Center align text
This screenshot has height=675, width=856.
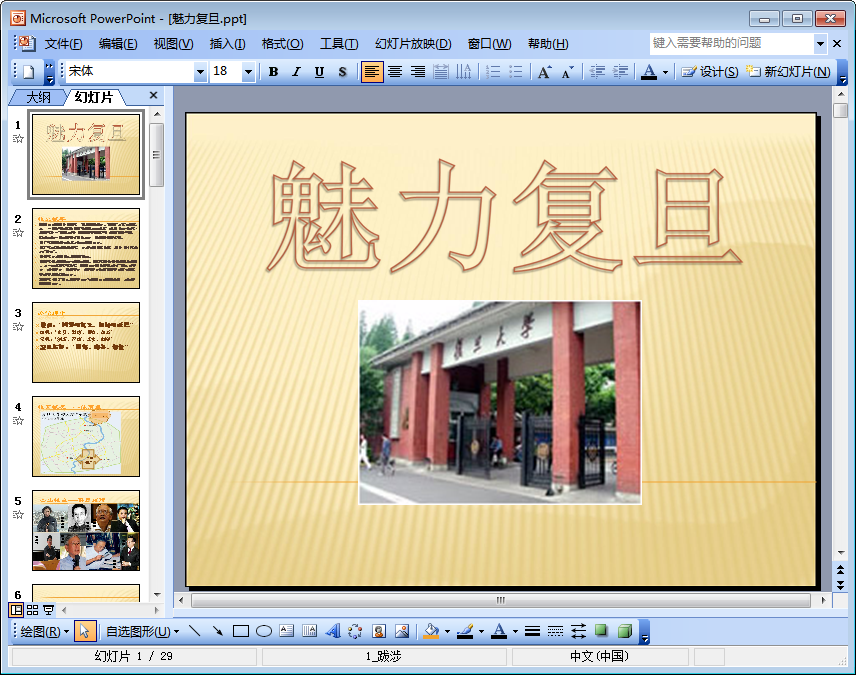pyautogui.click(x=395, y=72)
